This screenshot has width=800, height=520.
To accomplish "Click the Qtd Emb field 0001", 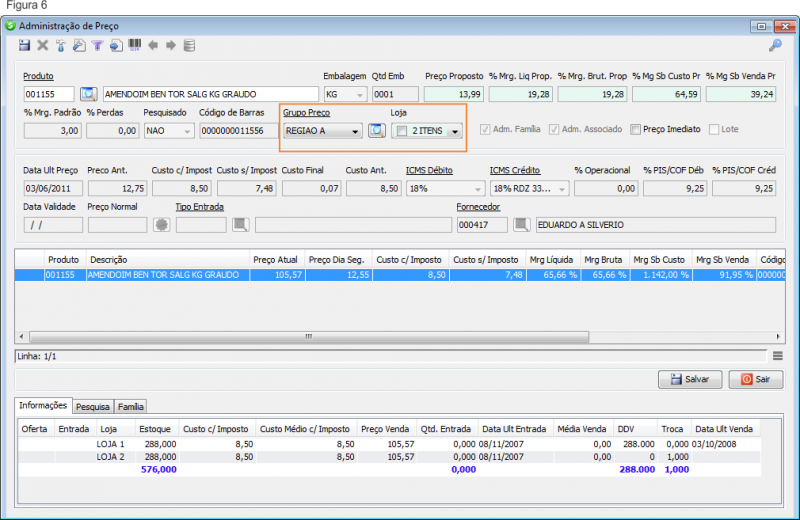I will pyautogui.click(x=395, y=94).
